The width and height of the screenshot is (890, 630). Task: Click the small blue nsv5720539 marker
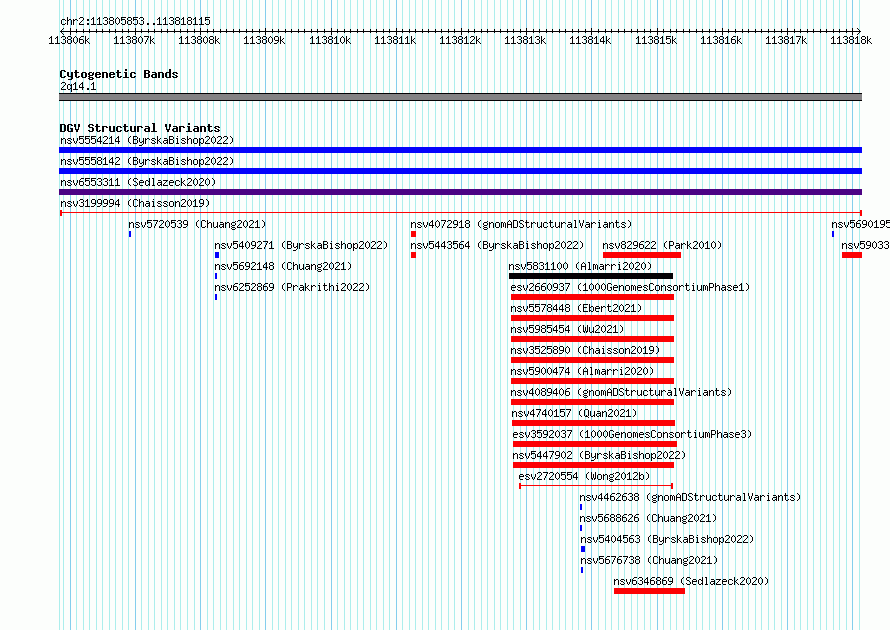tap(130, 234)
